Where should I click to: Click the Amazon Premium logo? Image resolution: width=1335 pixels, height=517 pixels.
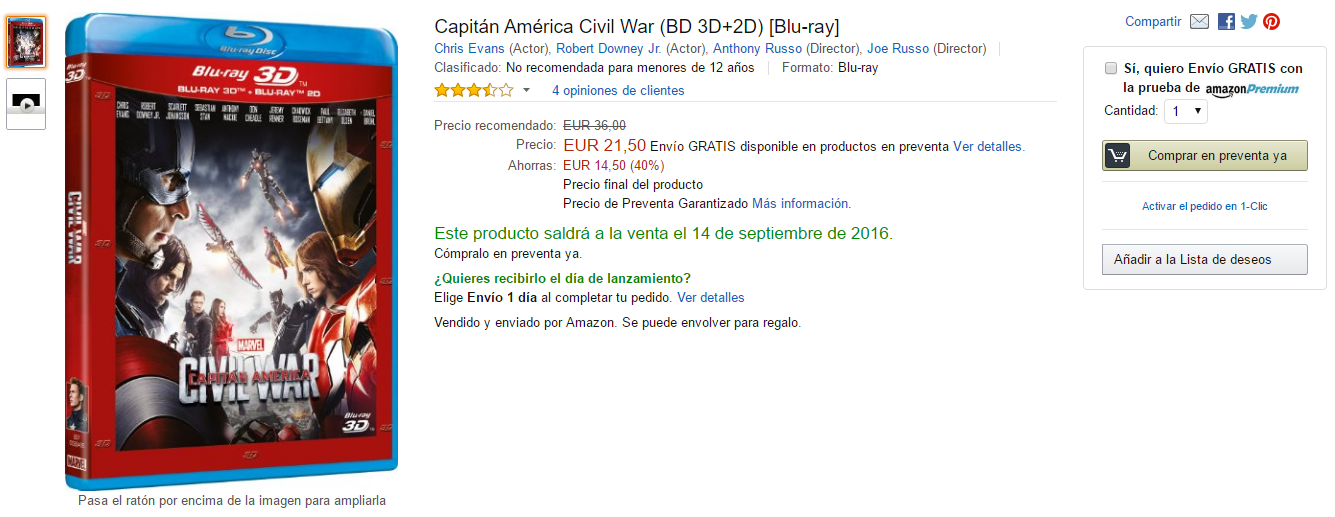pyautogui.click(x=1252, y=89)
